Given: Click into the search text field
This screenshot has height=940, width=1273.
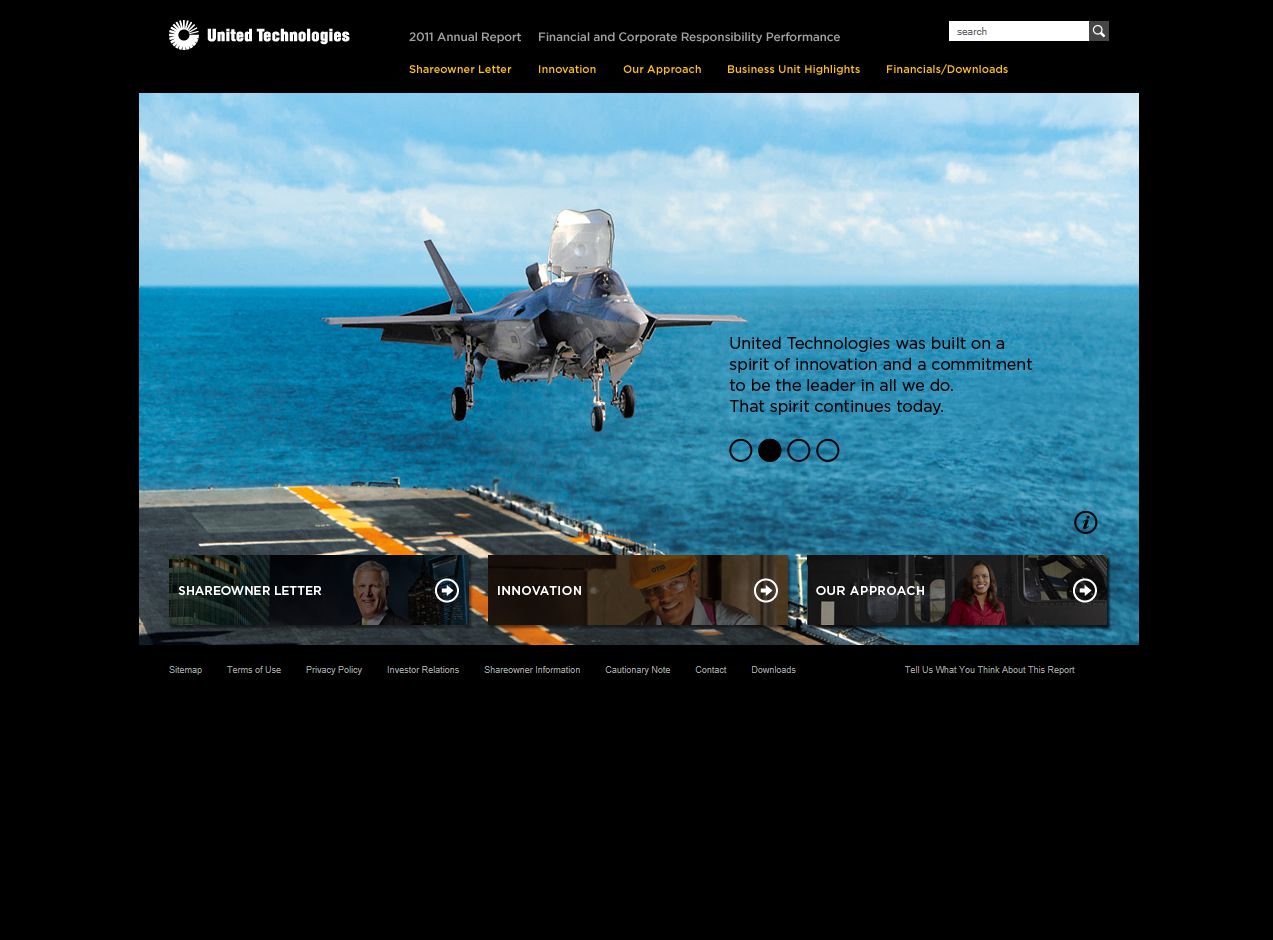Looking at the screenshot, I should (1018, 31).
